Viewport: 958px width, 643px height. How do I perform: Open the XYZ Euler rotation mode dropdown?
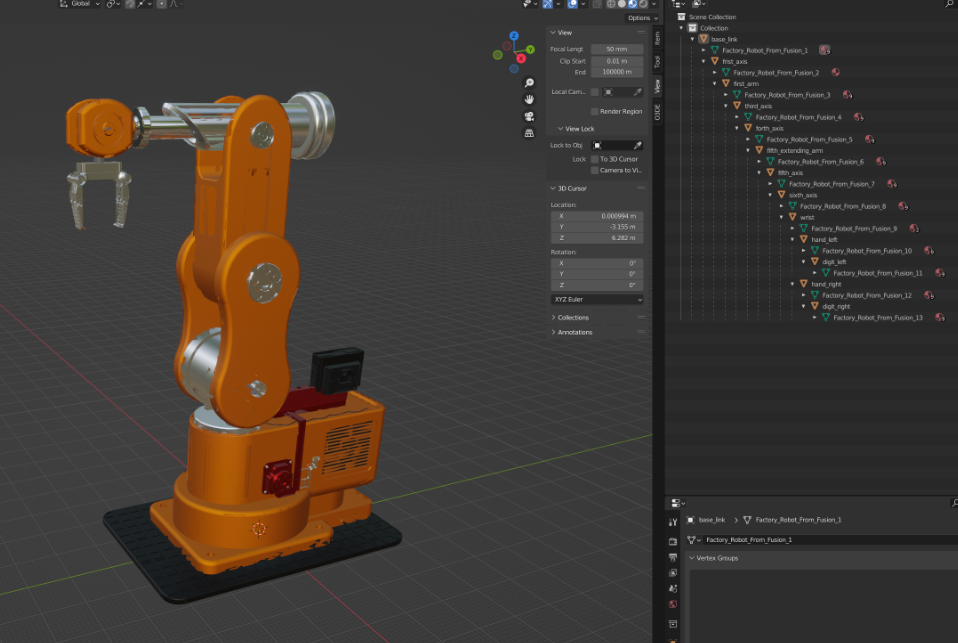pyautogui.click(x=597, y=299)
